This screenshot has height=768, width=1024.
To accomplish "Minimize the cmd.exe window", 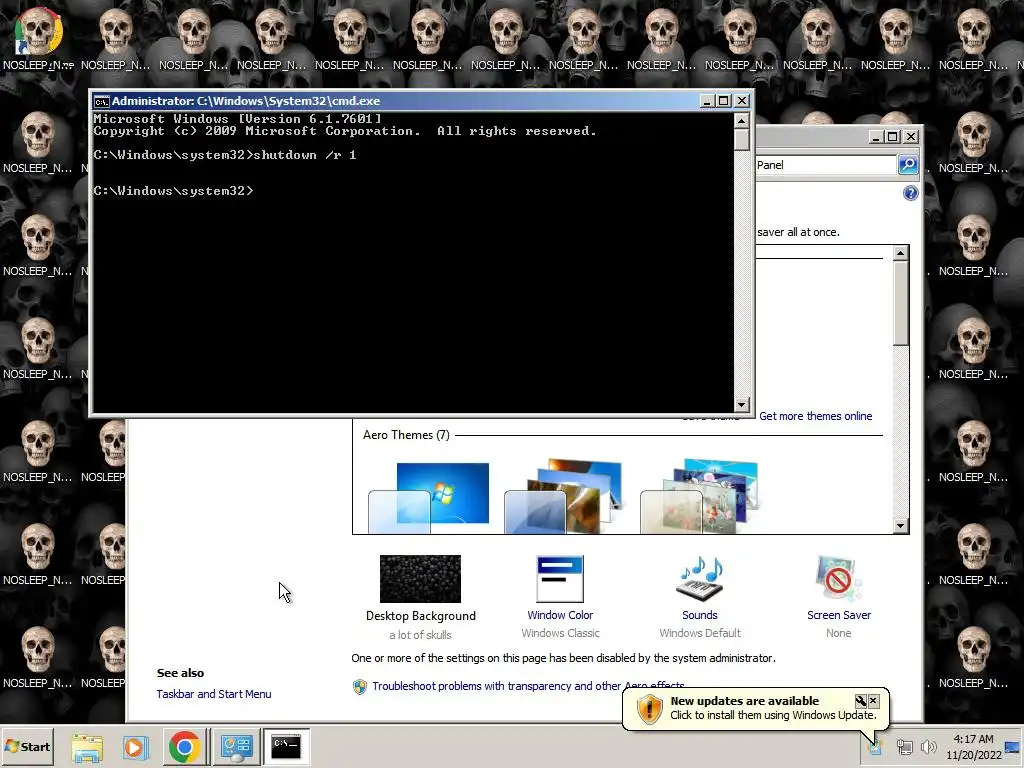I will [x=707, y=101].
